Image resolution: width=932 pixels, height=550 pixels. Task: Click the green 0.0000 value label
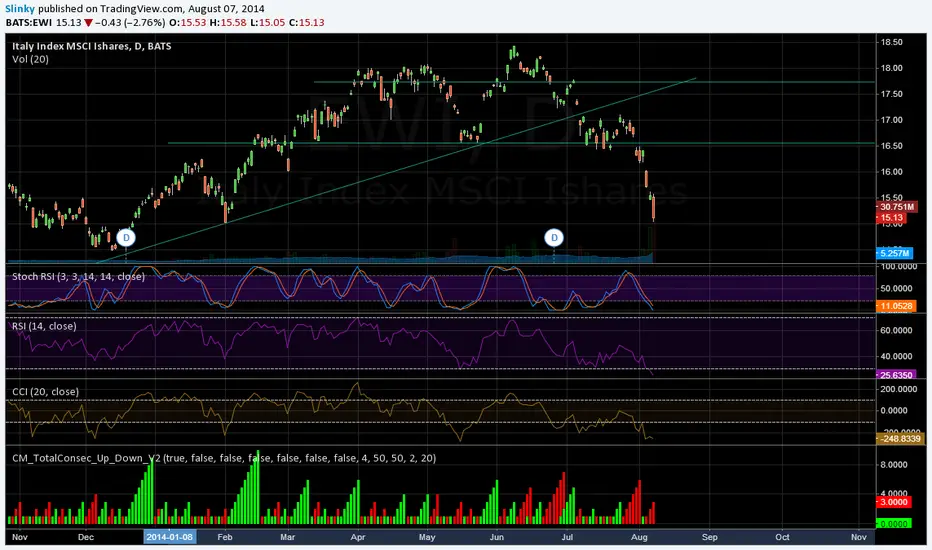click(x=893, y=524)
